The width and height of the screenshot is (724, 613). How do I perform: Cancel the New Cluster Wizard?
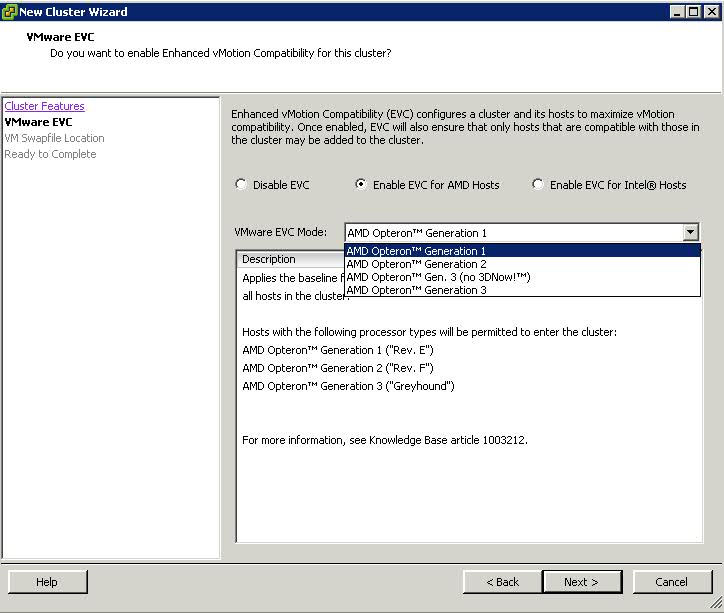[672, 582]
